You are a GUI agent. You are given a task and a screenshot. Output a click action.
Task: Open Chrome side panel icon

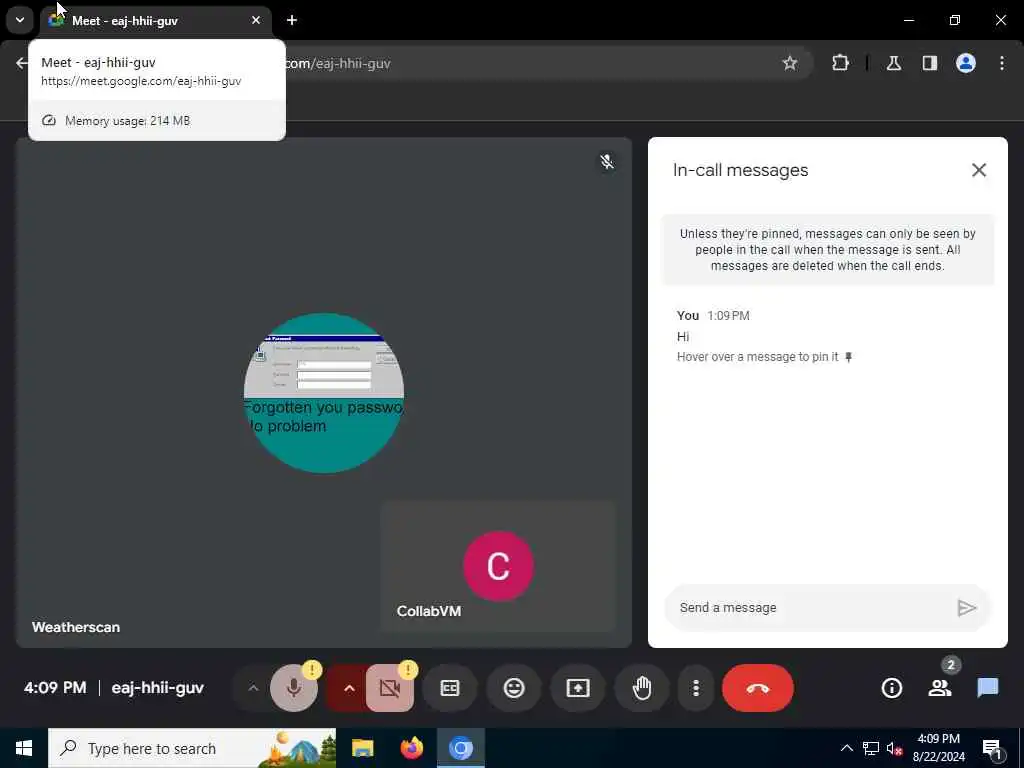[x=929, y=63]
